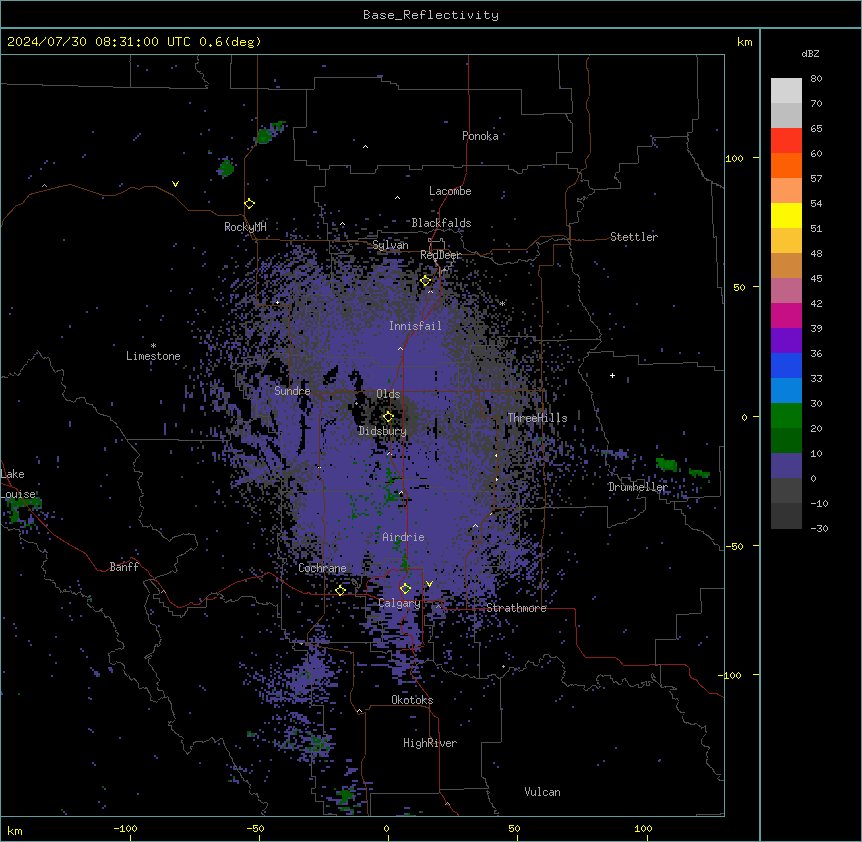Click the Sundre town label

292,391
